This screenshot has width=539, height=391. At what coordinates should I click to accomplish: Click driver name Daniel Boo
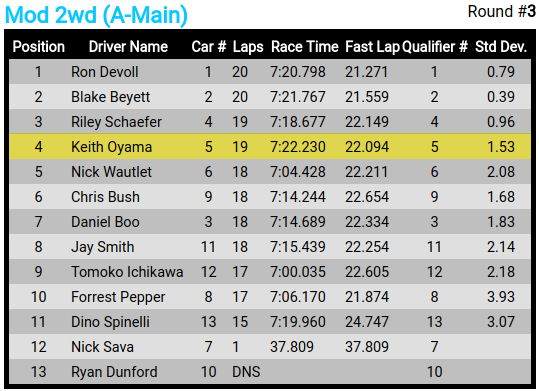(105, 222)
